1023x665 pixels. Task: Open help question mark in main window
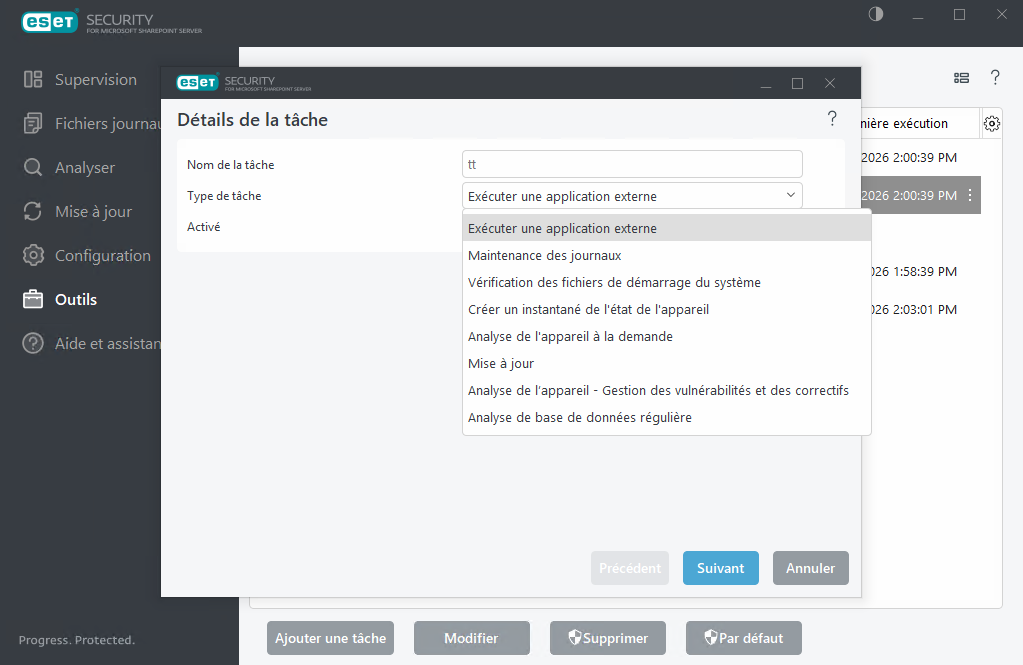pos(995,78)
